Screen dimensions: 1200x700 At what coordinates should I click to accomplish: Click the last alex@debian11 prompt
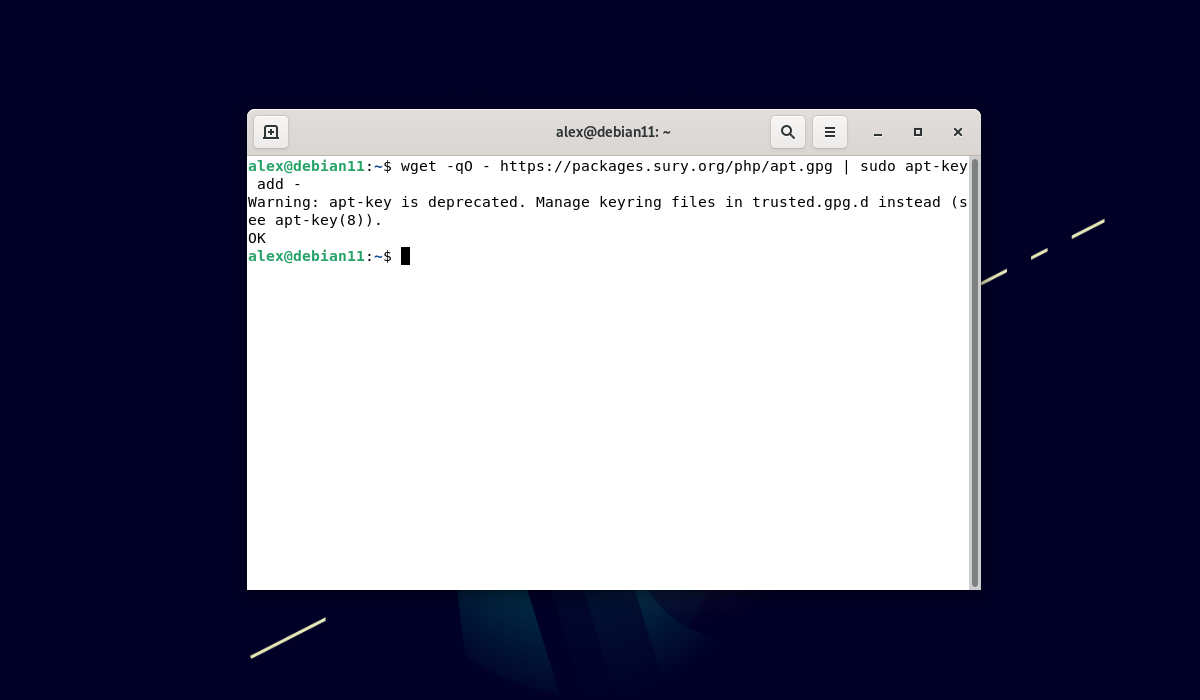click(306, 256)
